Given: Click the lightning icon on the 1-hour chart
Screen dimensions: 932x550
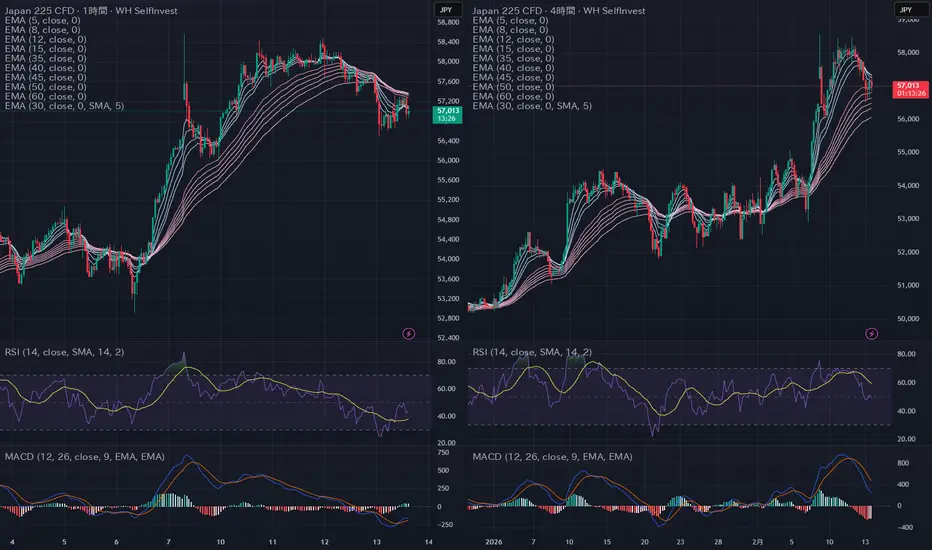Looking at the screenshot, I should pyautogui.click(x=408, y=332).
